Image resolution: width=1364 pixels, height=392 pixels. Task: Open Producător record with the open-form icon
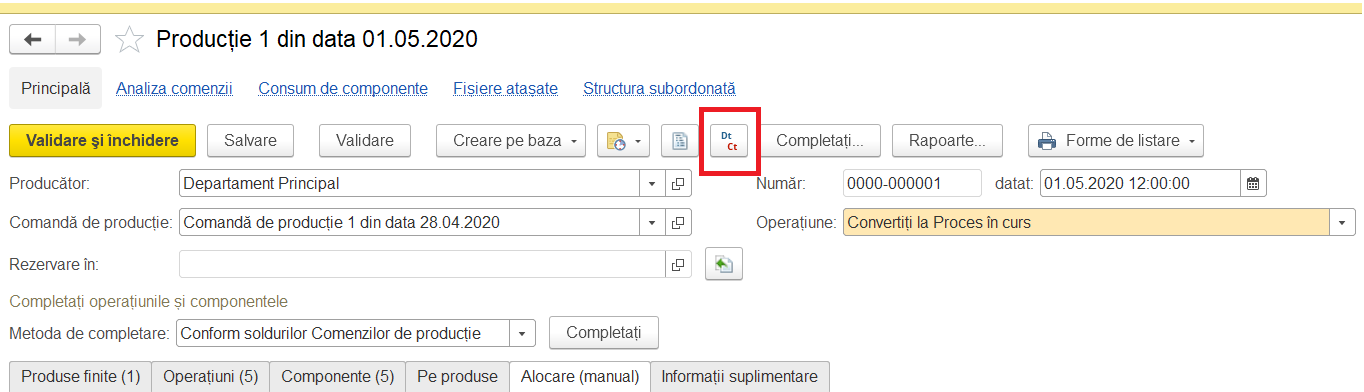pos(677,184)
